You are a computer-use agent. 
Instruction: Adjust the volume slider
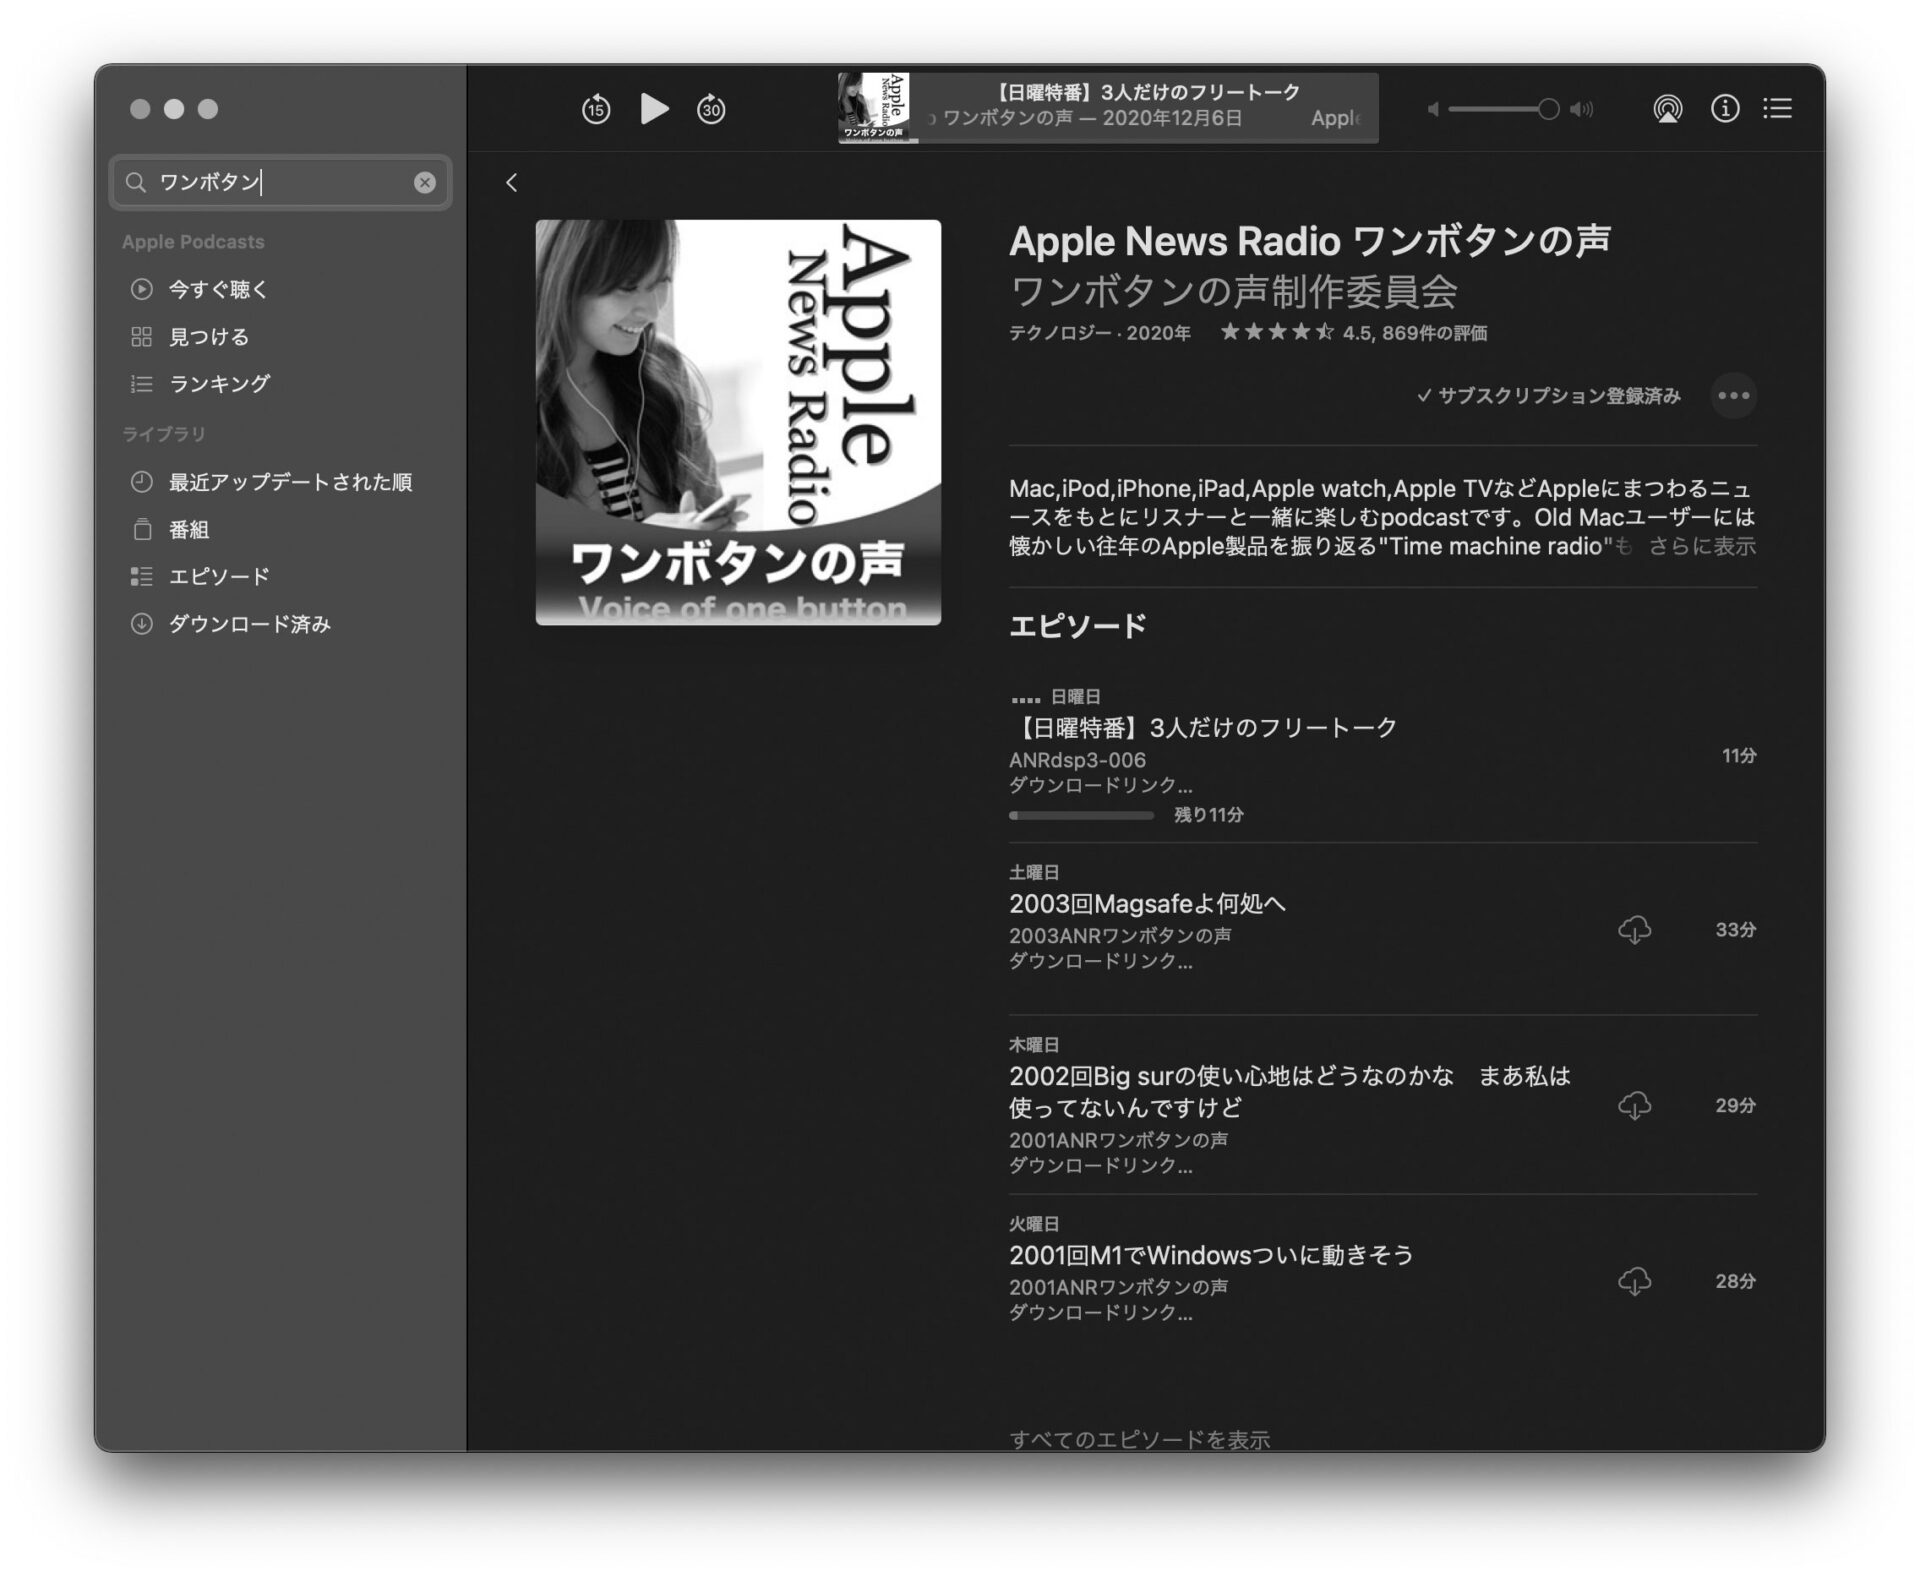pyautogui.click(x=1503, y=109)
